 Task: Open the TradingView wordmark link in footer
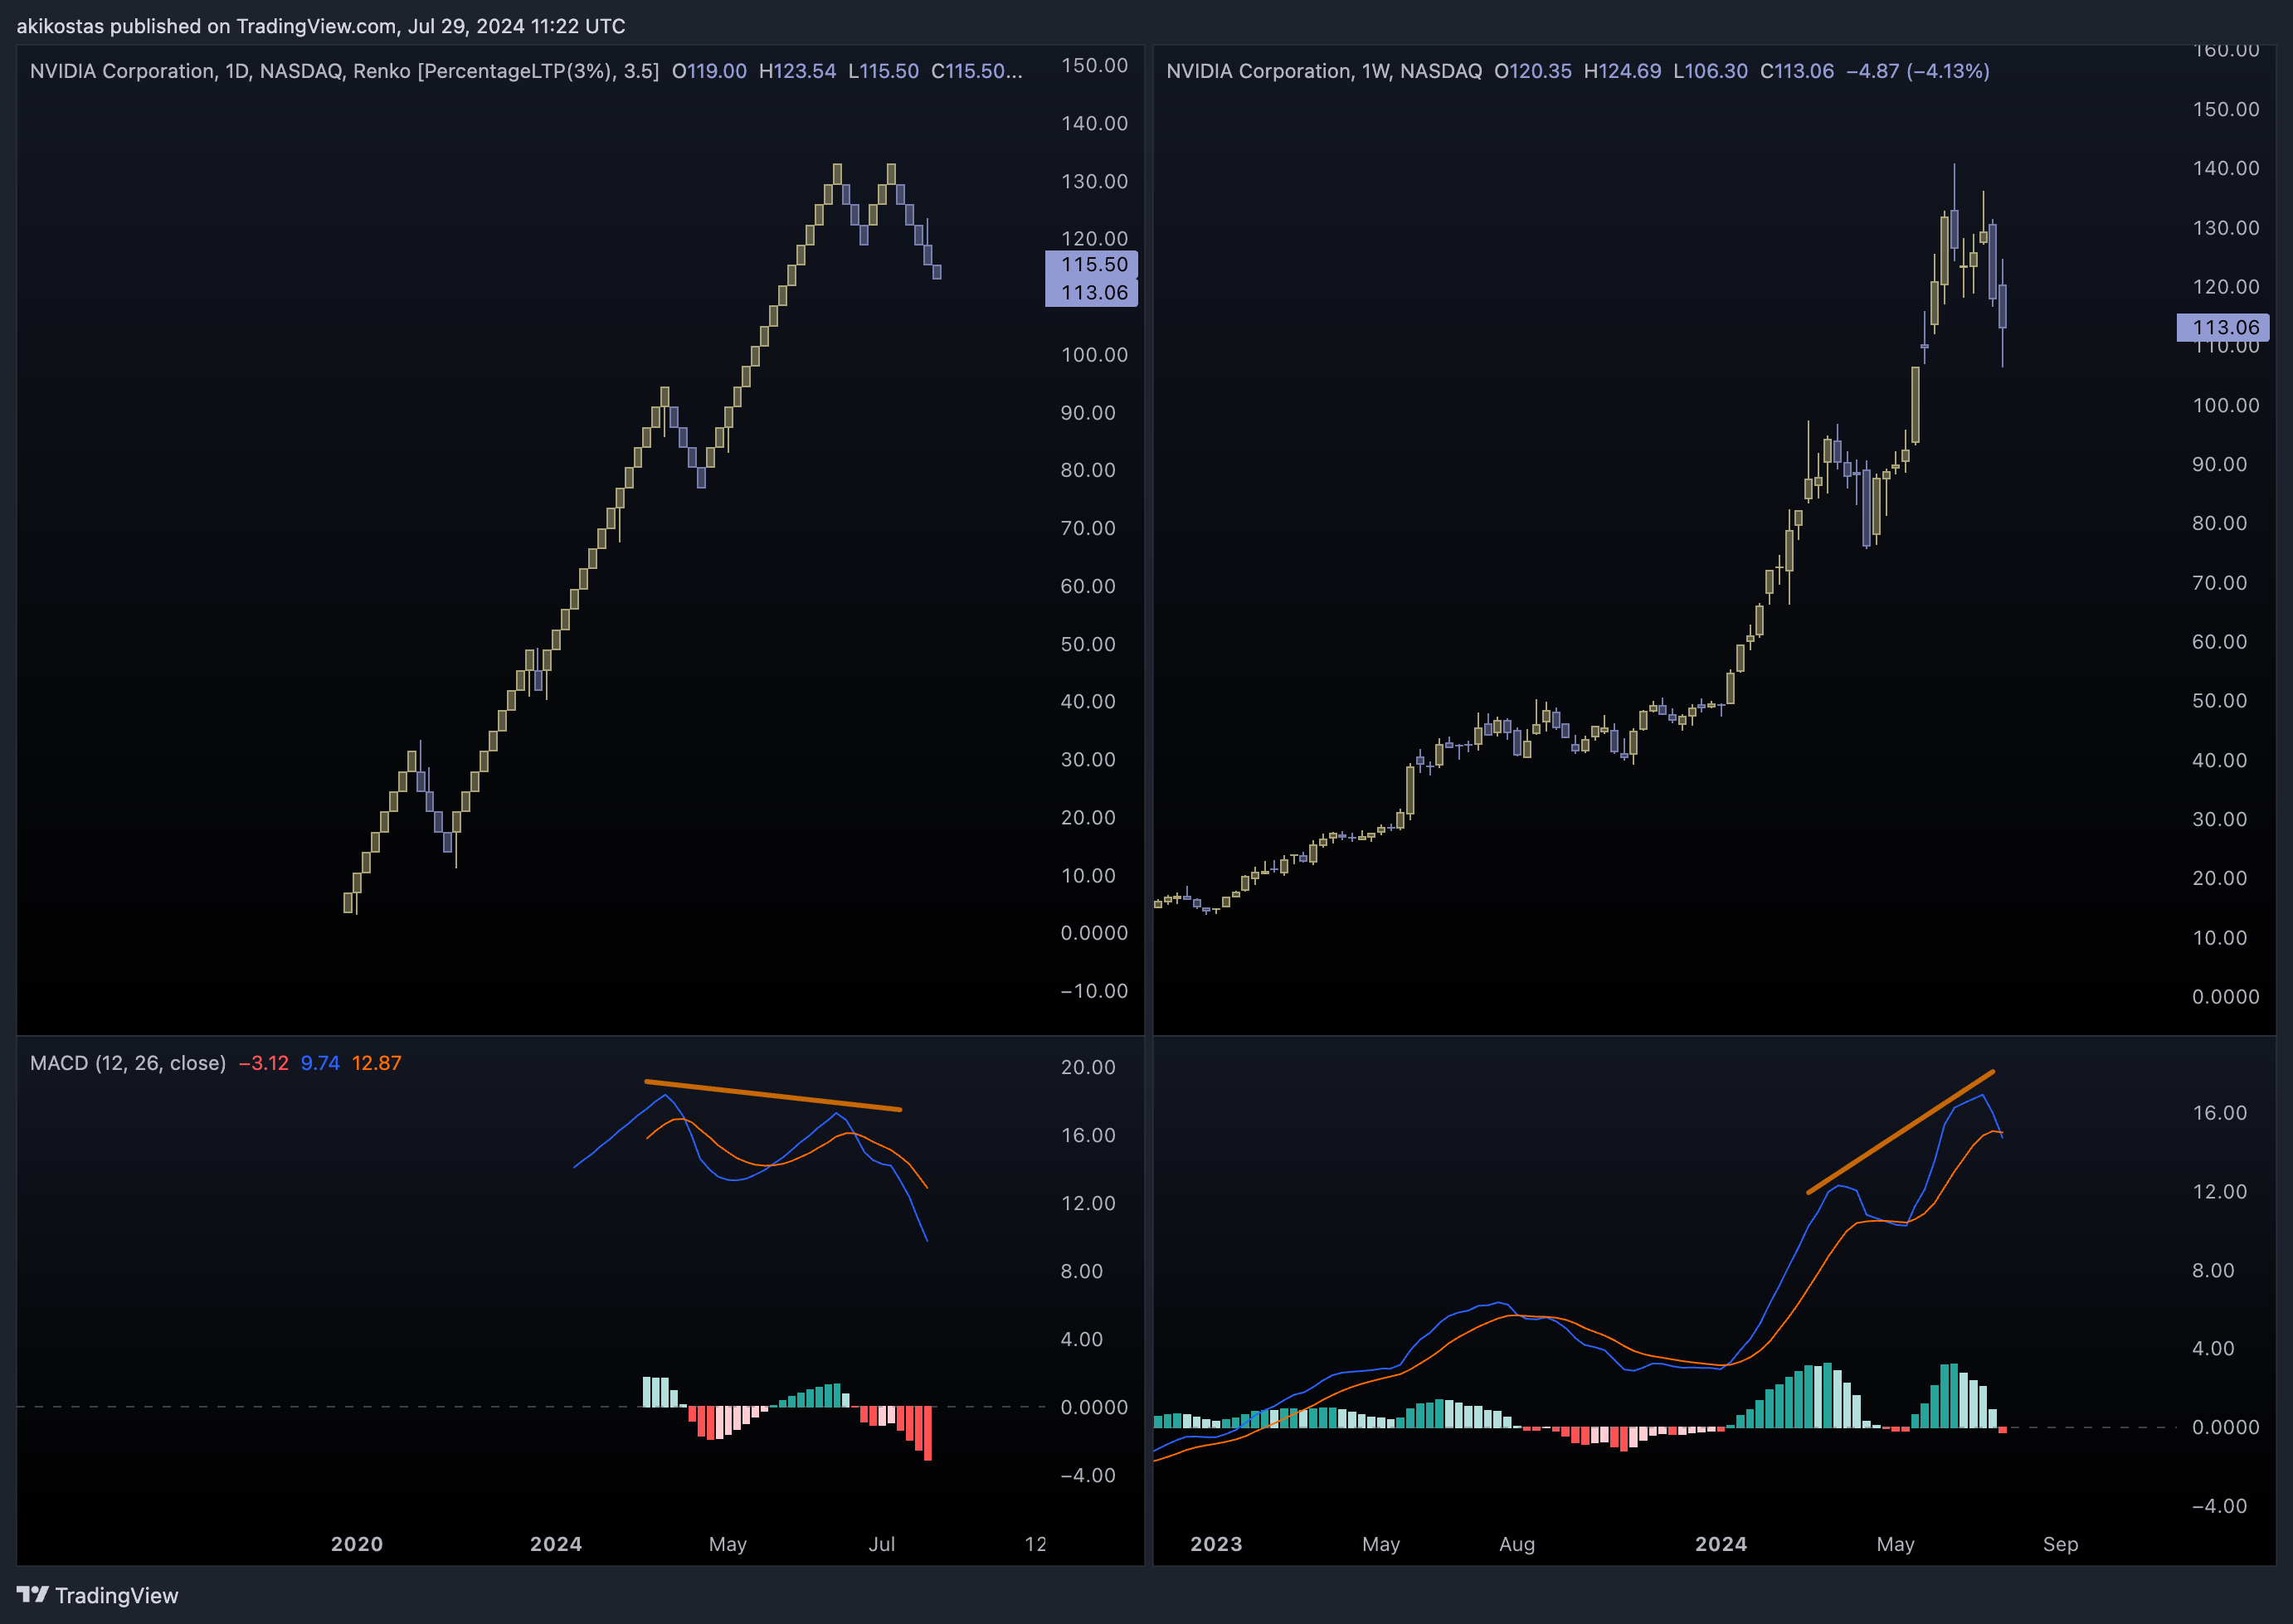116,1595
